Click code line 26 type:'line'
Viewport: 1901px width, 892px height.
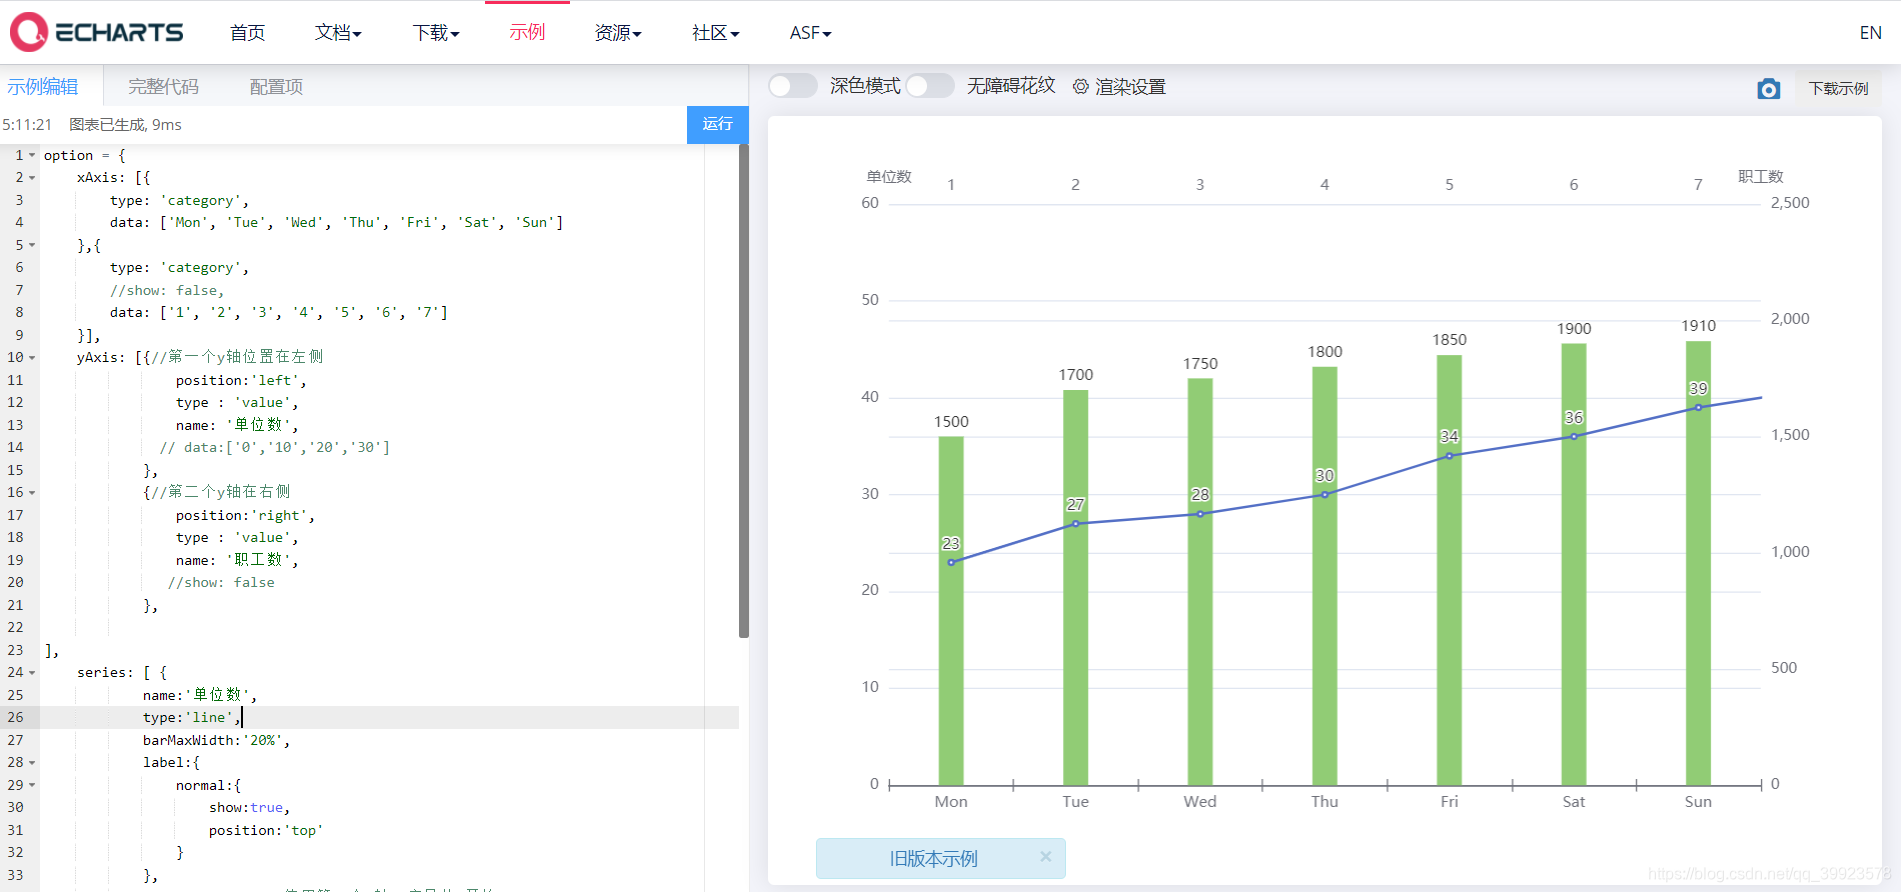192,718
